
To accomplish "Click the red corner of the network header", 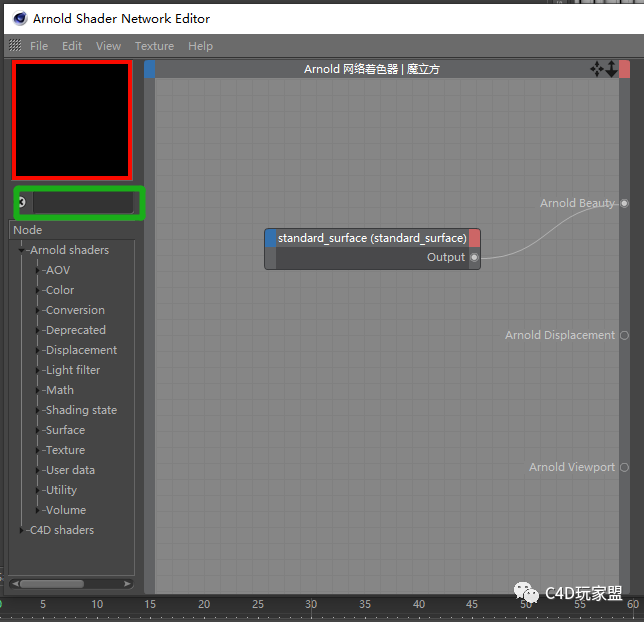I will click(x=624, y=69).
